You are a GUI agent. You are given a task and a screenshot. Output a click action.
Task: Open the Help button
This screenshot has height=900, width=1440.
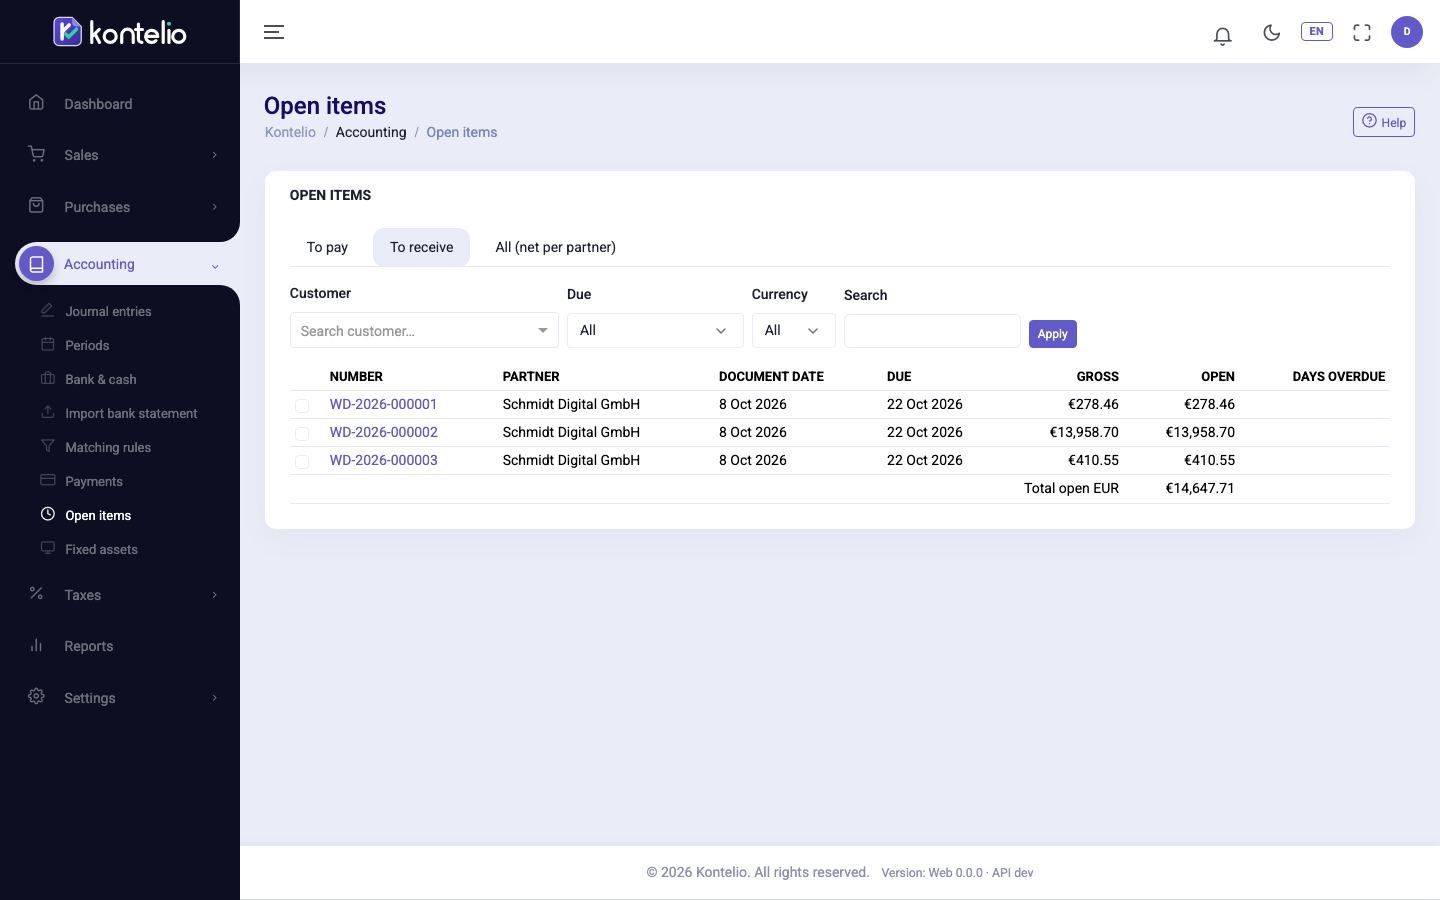(x=1383, y=122)
